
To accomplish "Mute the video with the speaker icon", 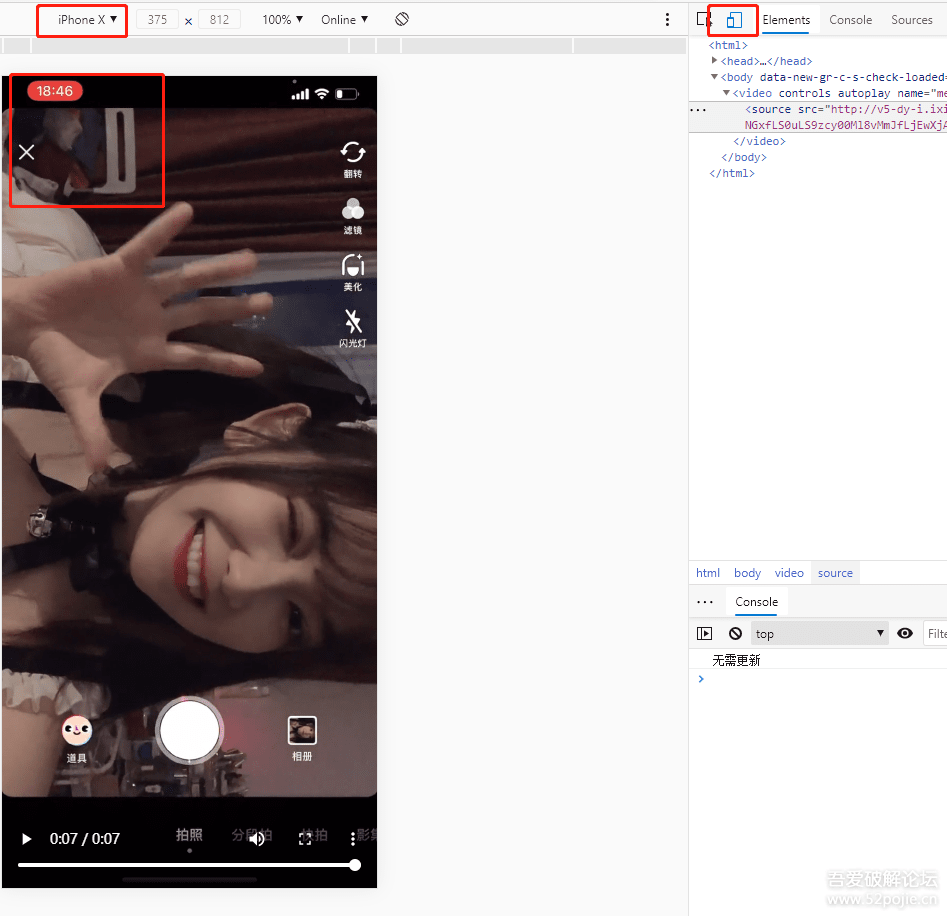I will [x=257, y=839].
